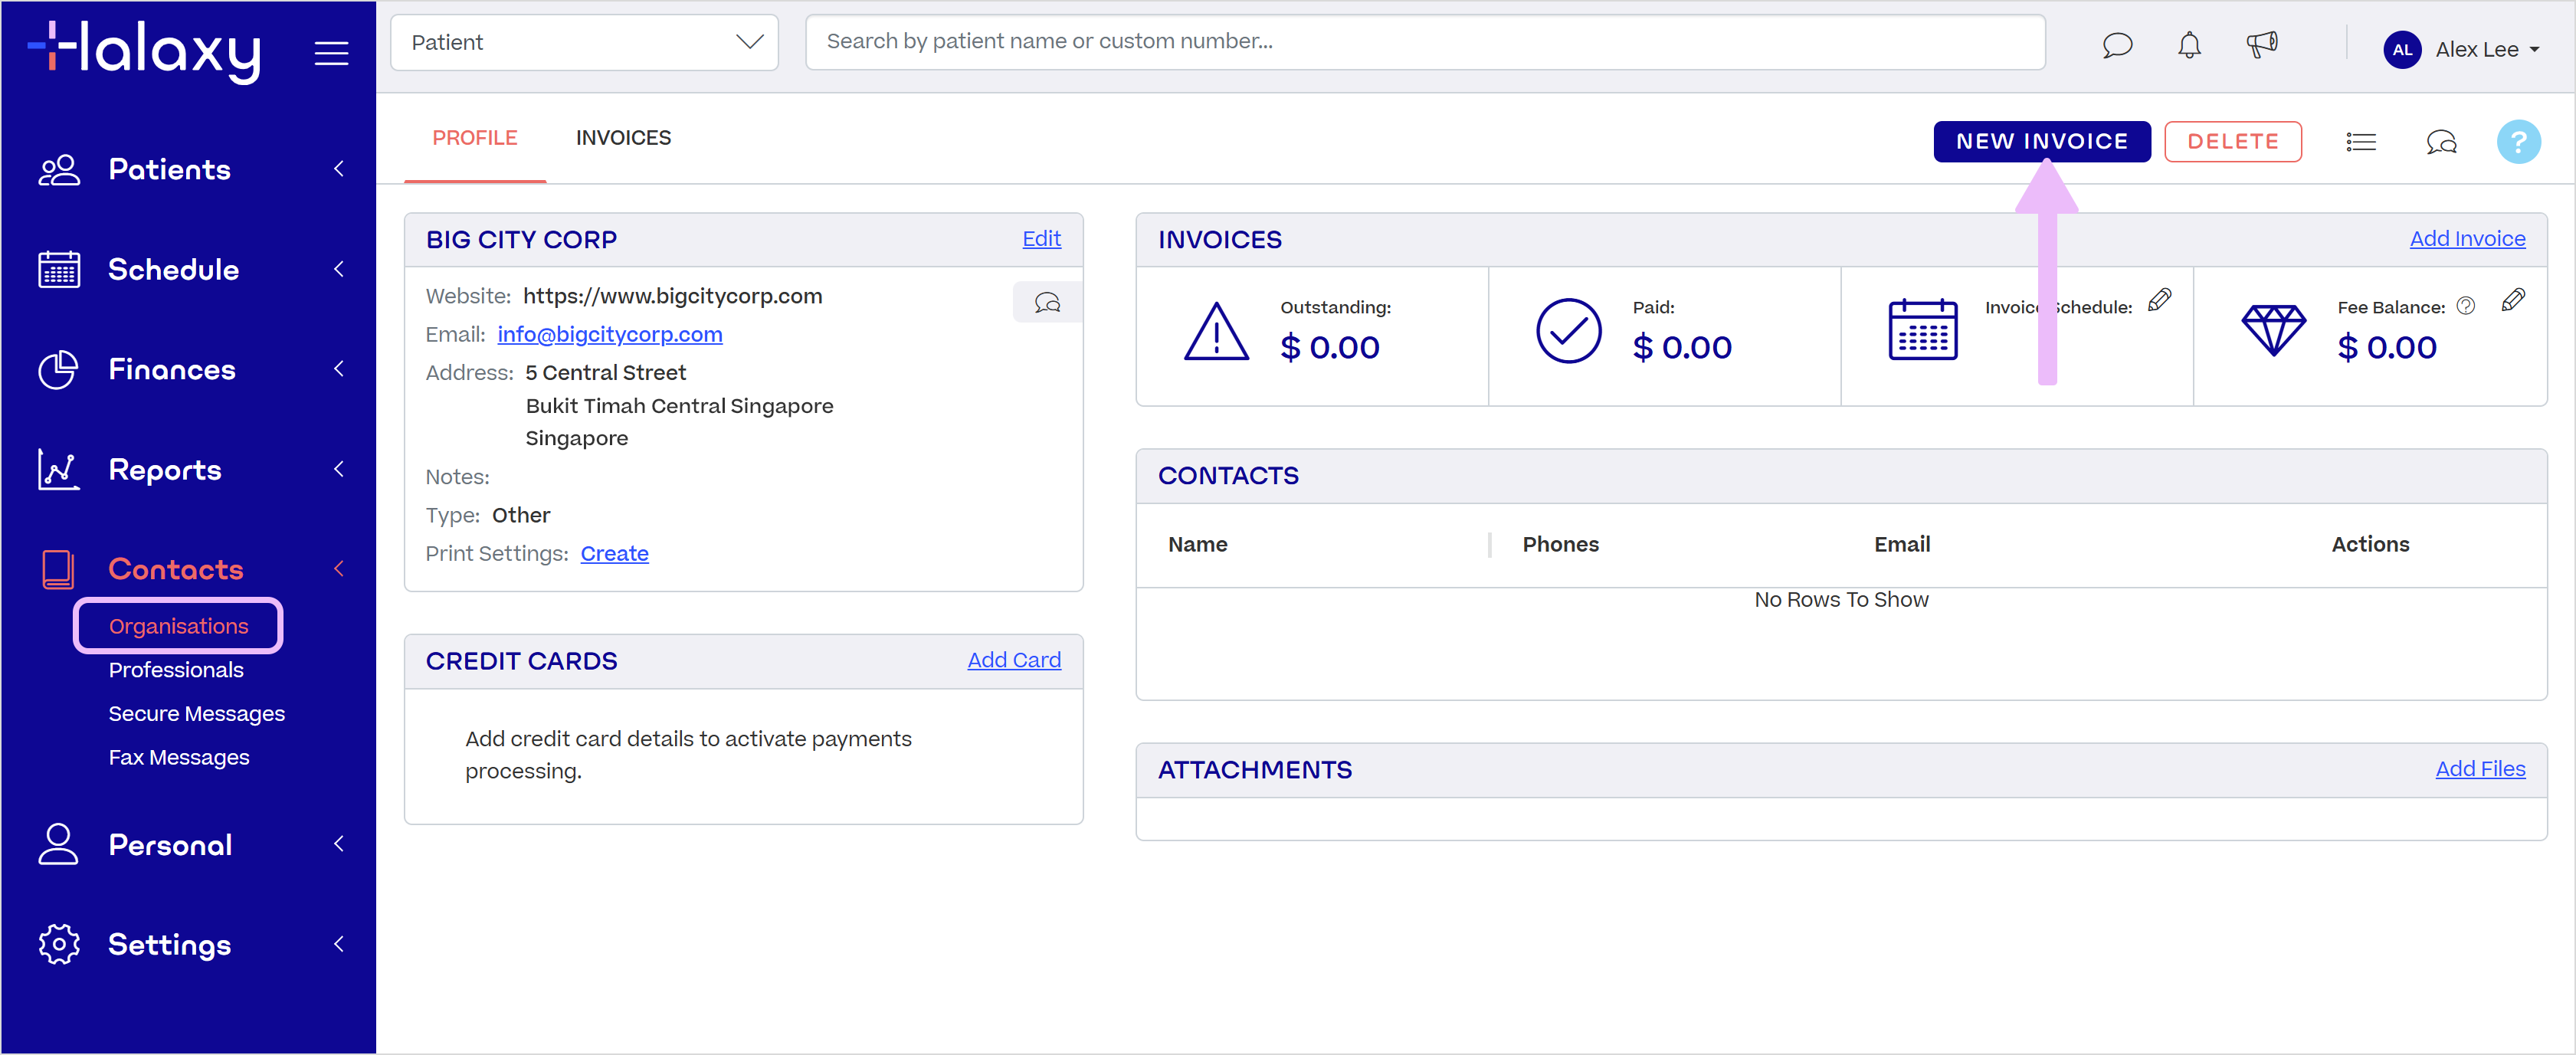This screenshot has width=2576, height=1055.
Task: Click the Add Files link
Action: pos(2480,769)
